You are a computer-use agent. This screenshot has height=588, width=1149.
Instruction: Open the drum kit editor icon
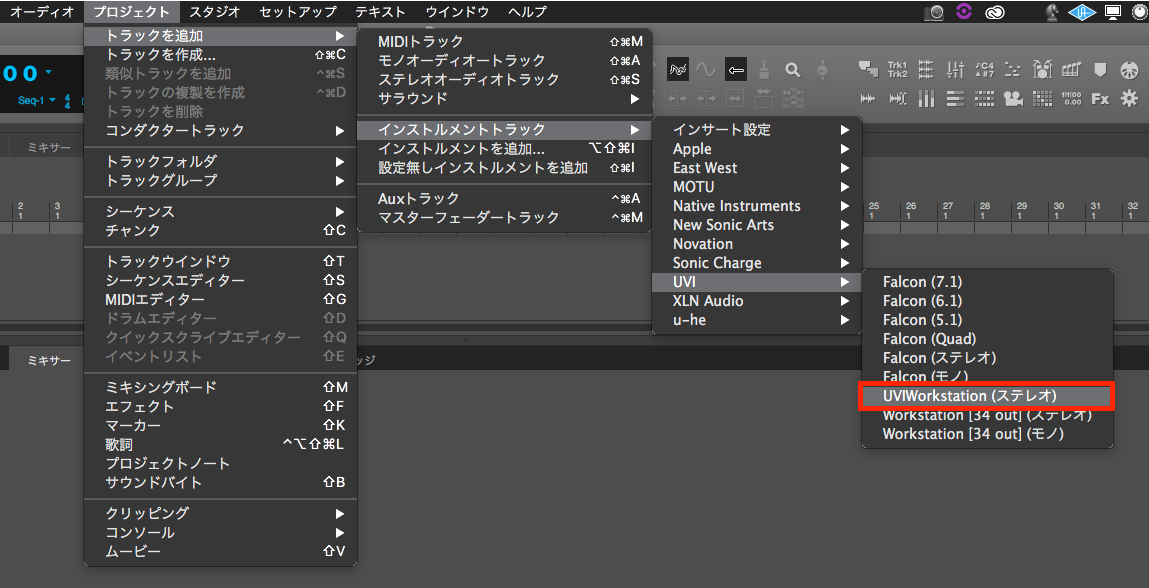point(1042,70)
